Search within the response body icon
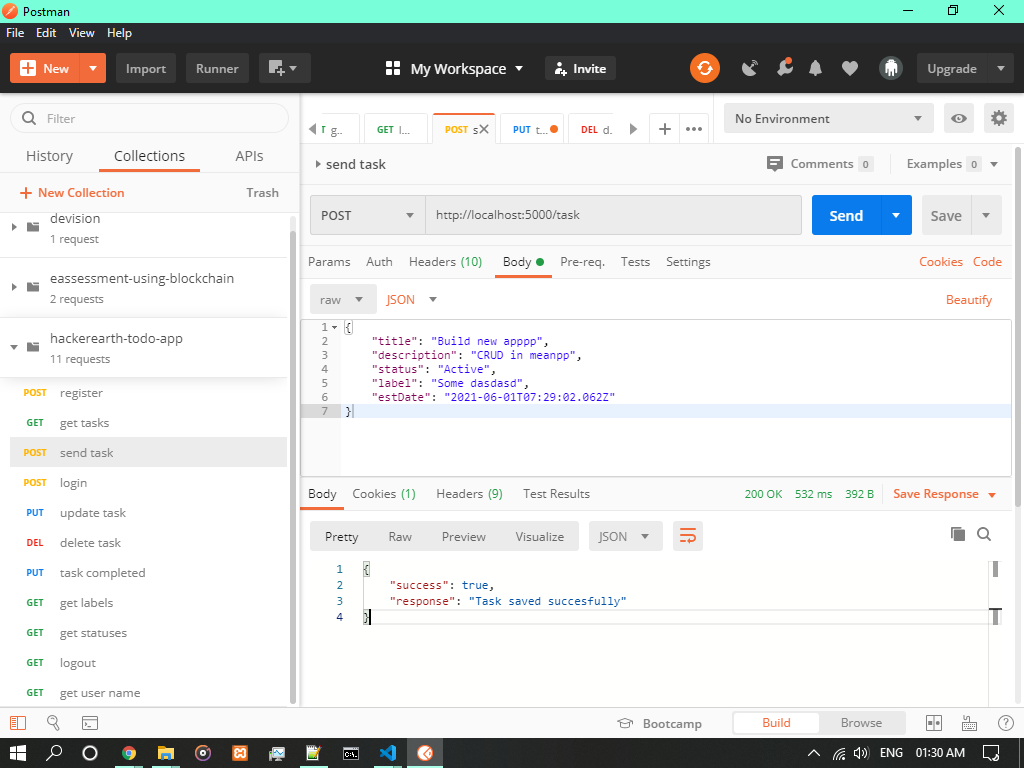This screenshot has height=768, width=1024. tap(984, 534)
